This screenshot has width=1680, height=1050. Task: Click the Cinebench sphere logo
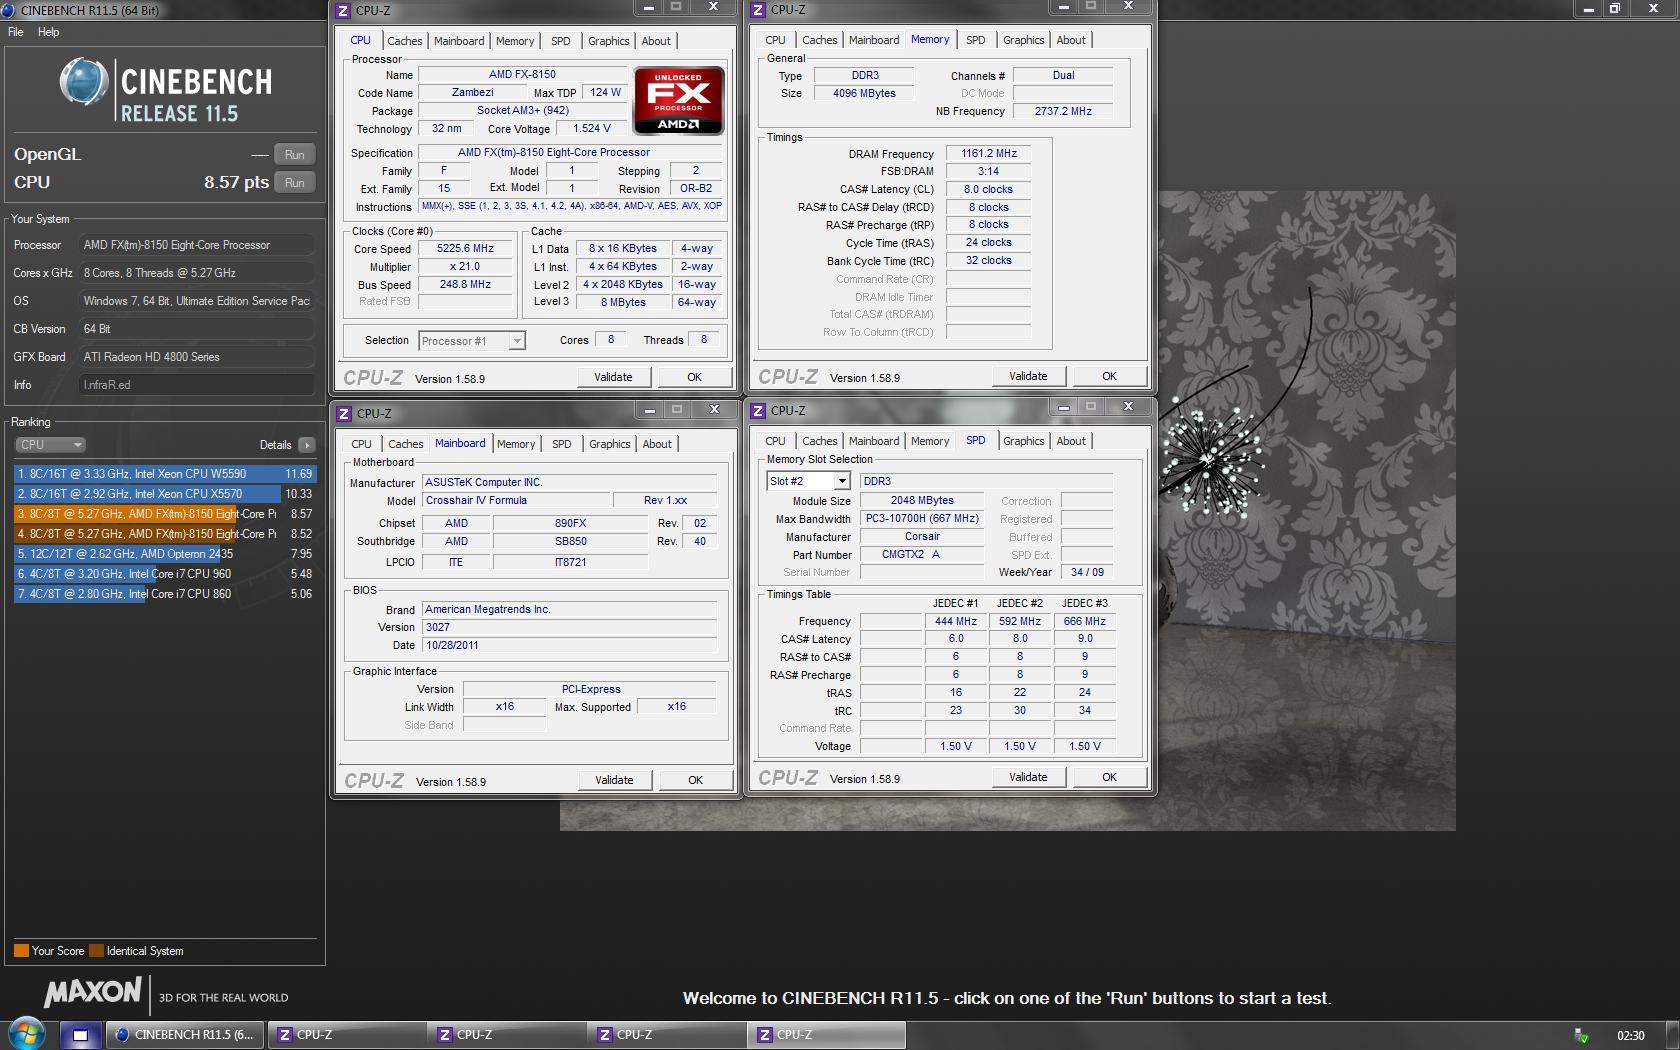[84, 82]
